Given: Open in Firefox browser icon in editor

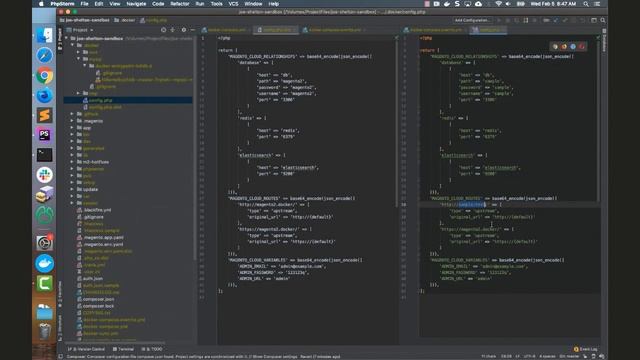Looking at the screenshot, I should pos(564,47).
